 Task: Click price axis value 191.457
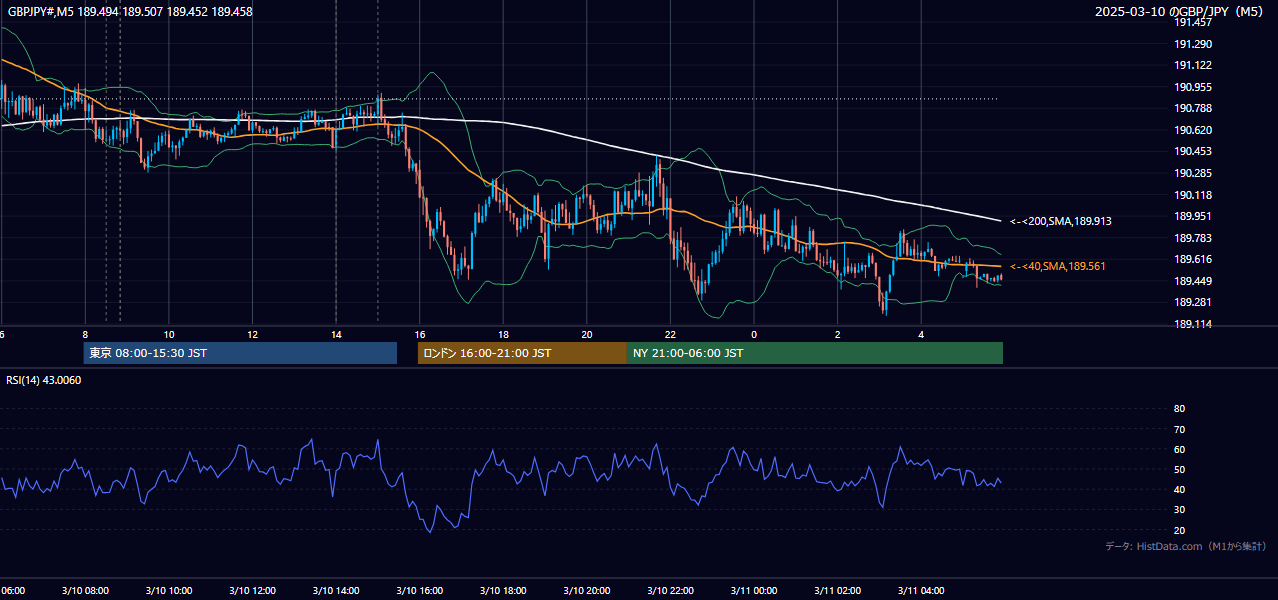[1193, 22]
